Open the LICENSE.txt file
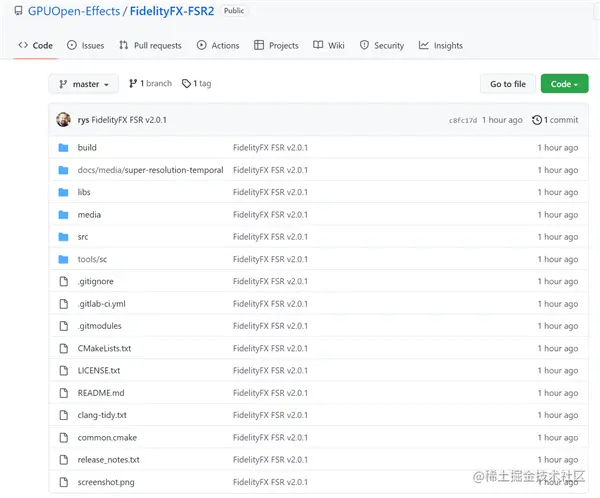The height and width of the screenshot is (498, 600). [x=99, y=371]
